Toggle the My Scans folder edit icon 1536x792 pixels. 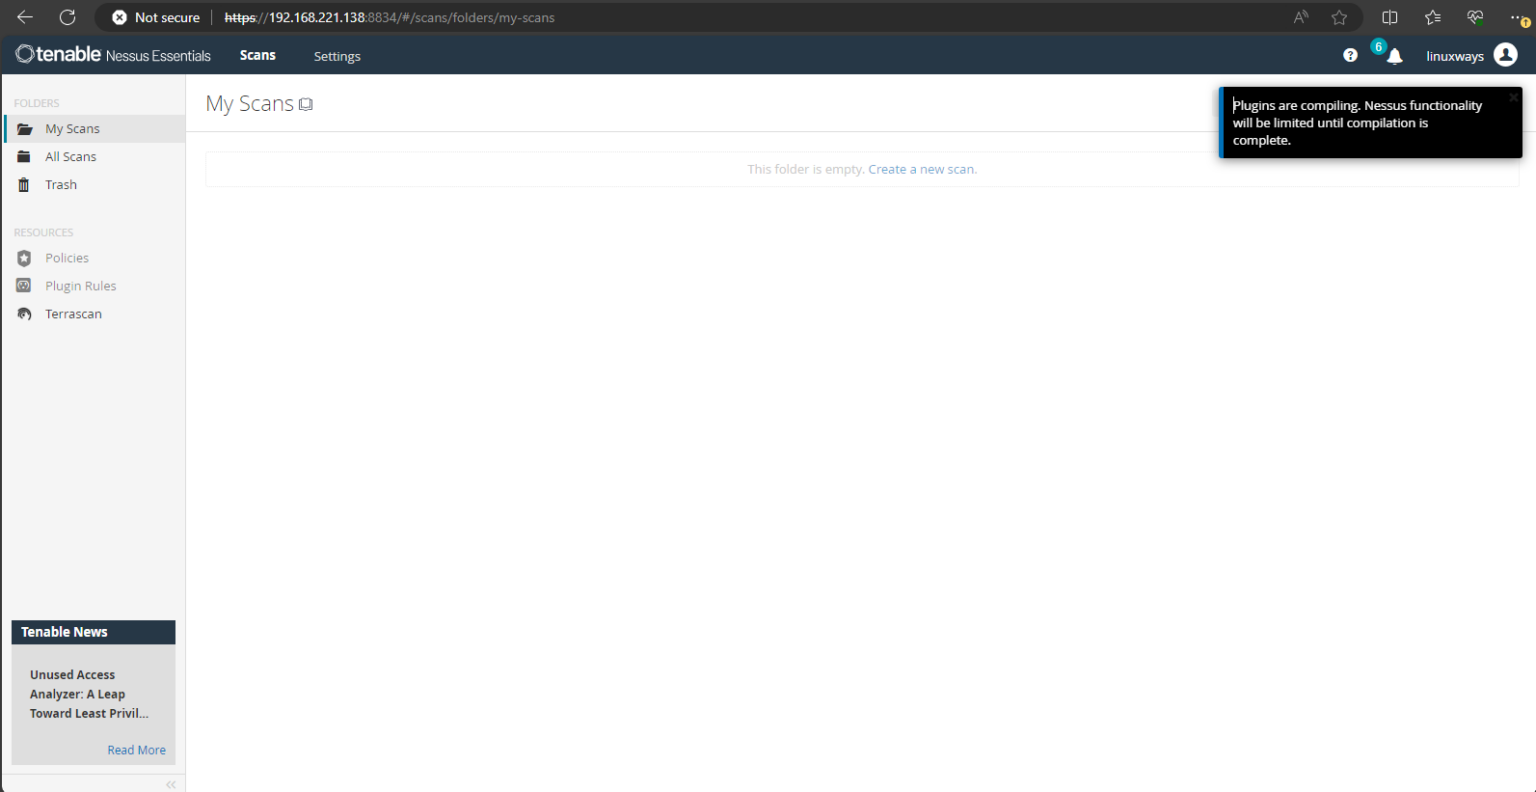[x=306, y=103]
